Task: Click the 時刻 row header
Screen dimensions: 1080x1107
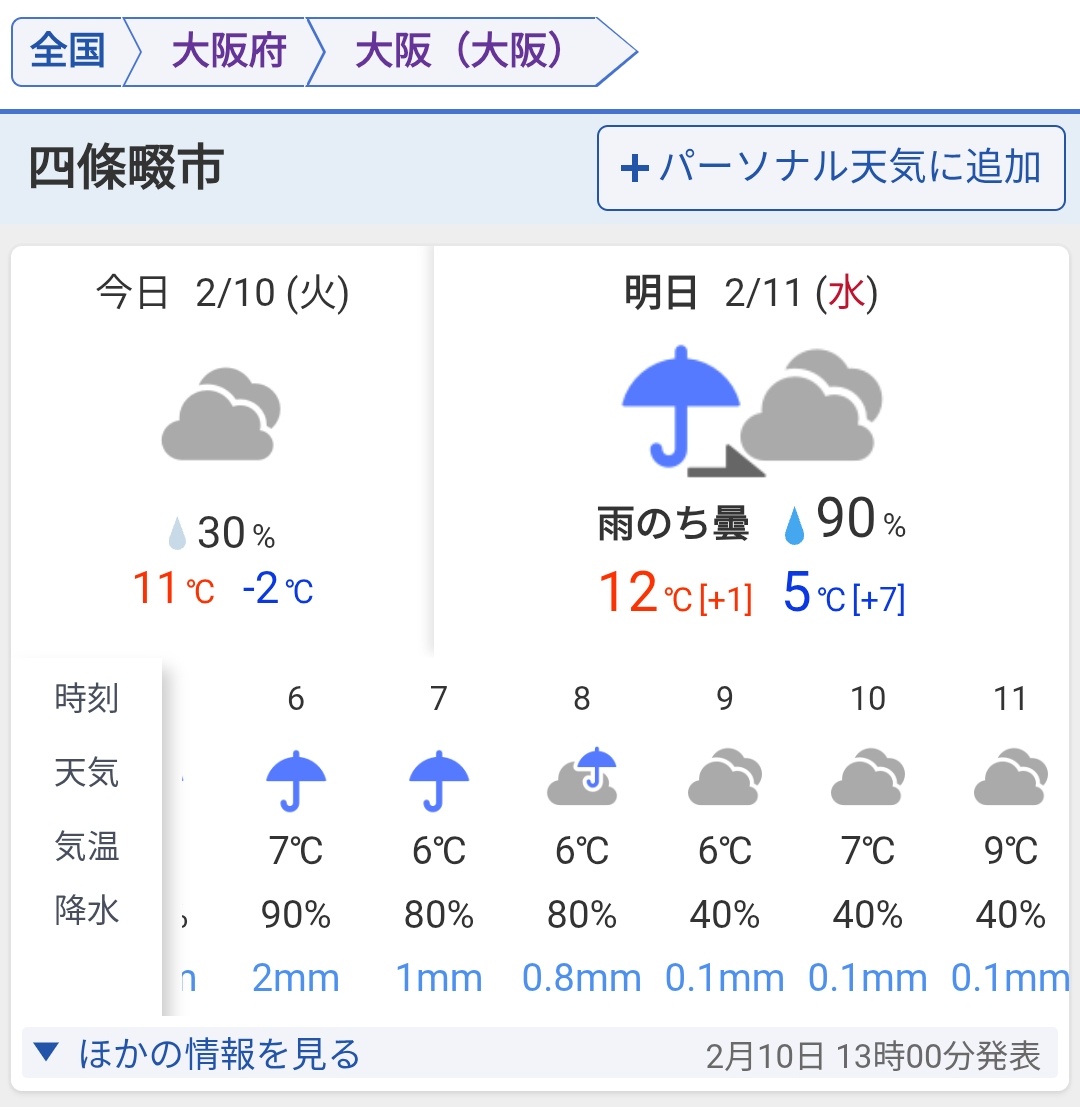Action: [87, 699]
